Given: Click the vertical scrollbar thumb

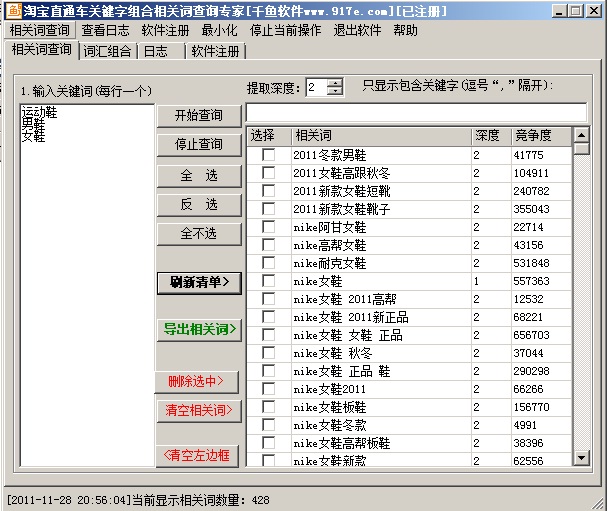Looking at the screenshot, I should (581, 149).
